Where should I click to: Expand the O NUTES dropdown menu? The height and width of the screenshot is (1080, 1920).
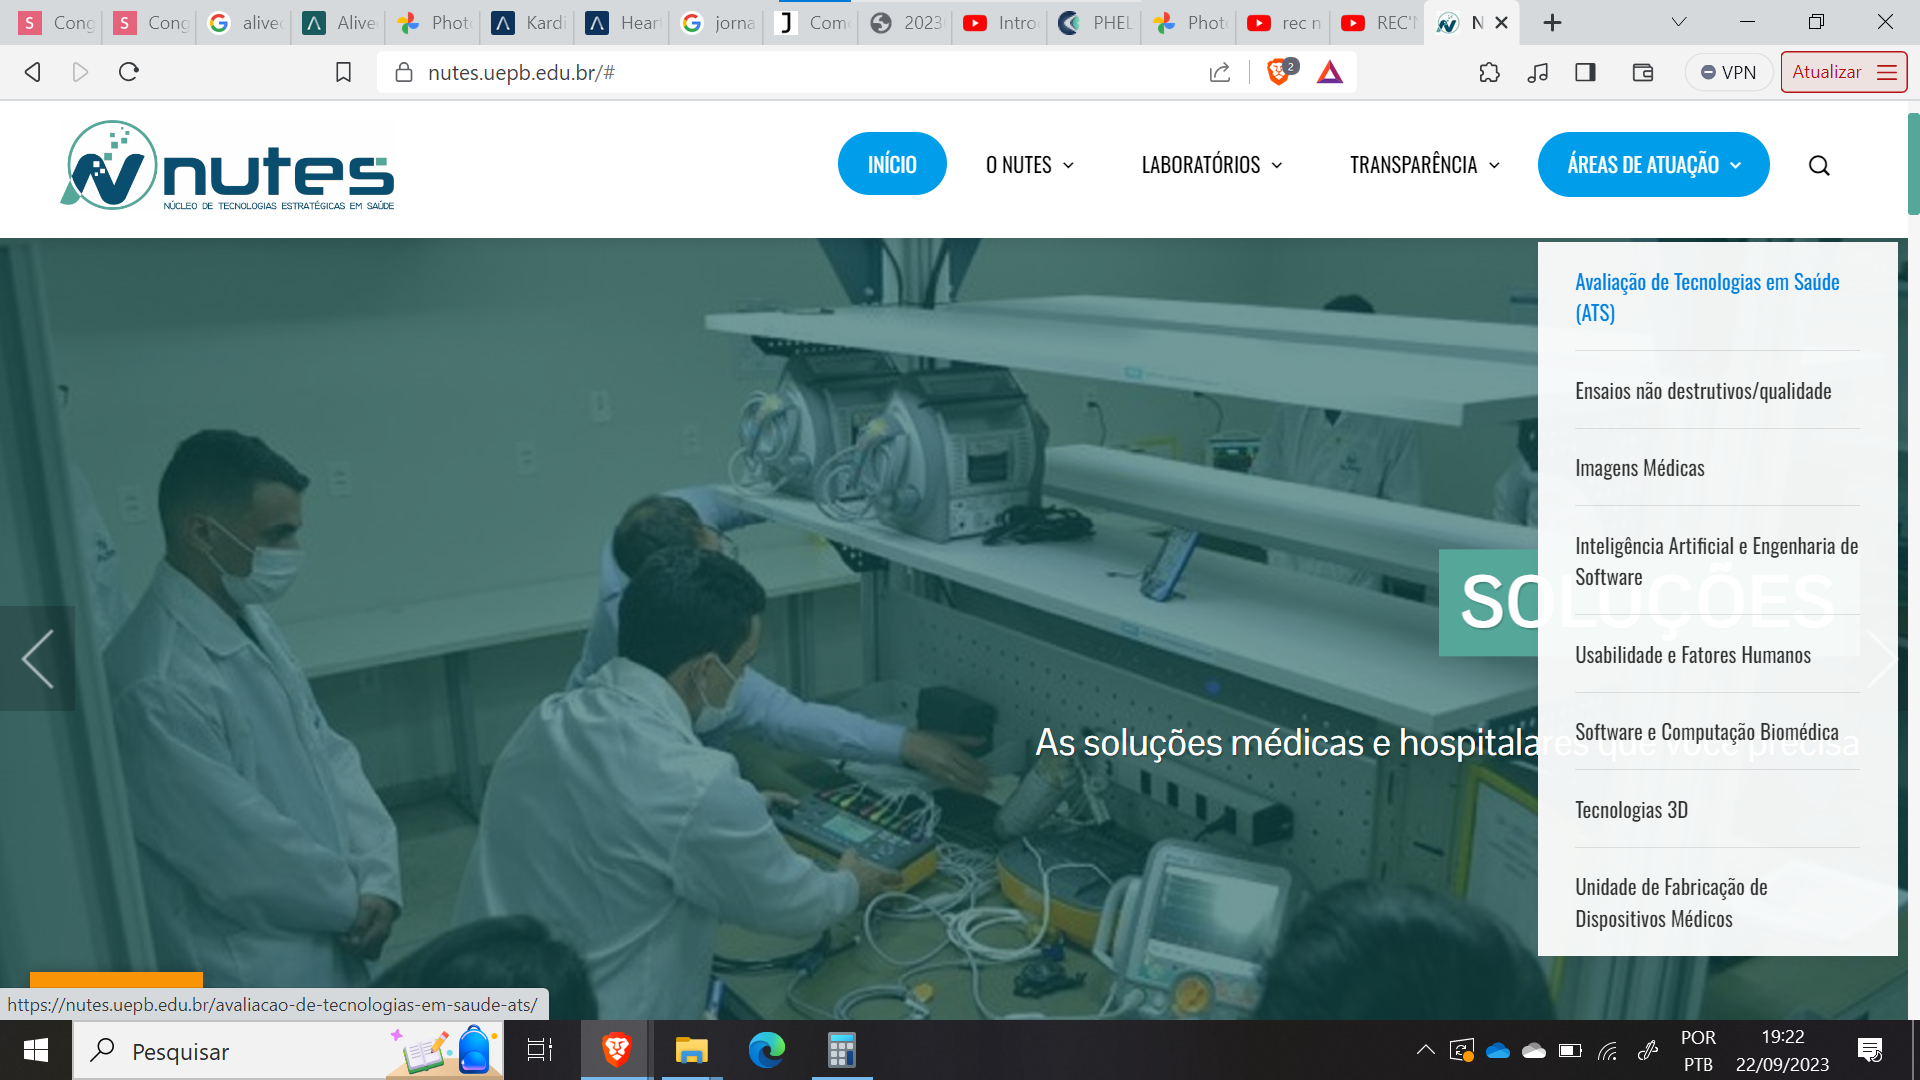tap(1029, 165)
